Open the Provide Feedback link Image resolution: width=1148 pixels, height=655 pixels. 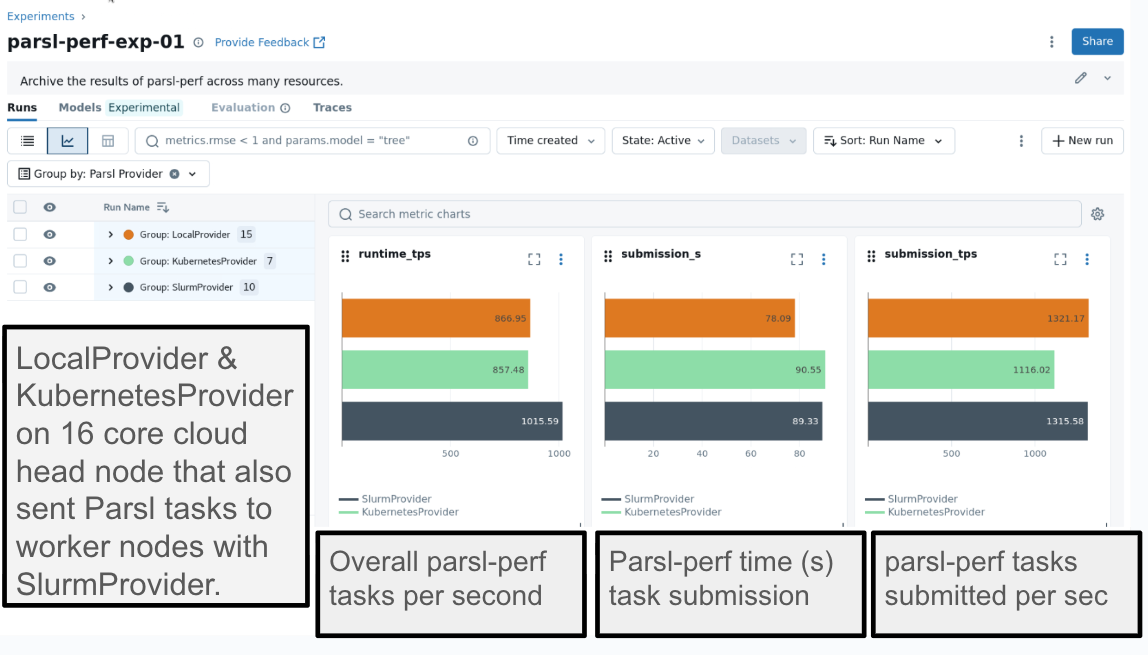point(270,42)
